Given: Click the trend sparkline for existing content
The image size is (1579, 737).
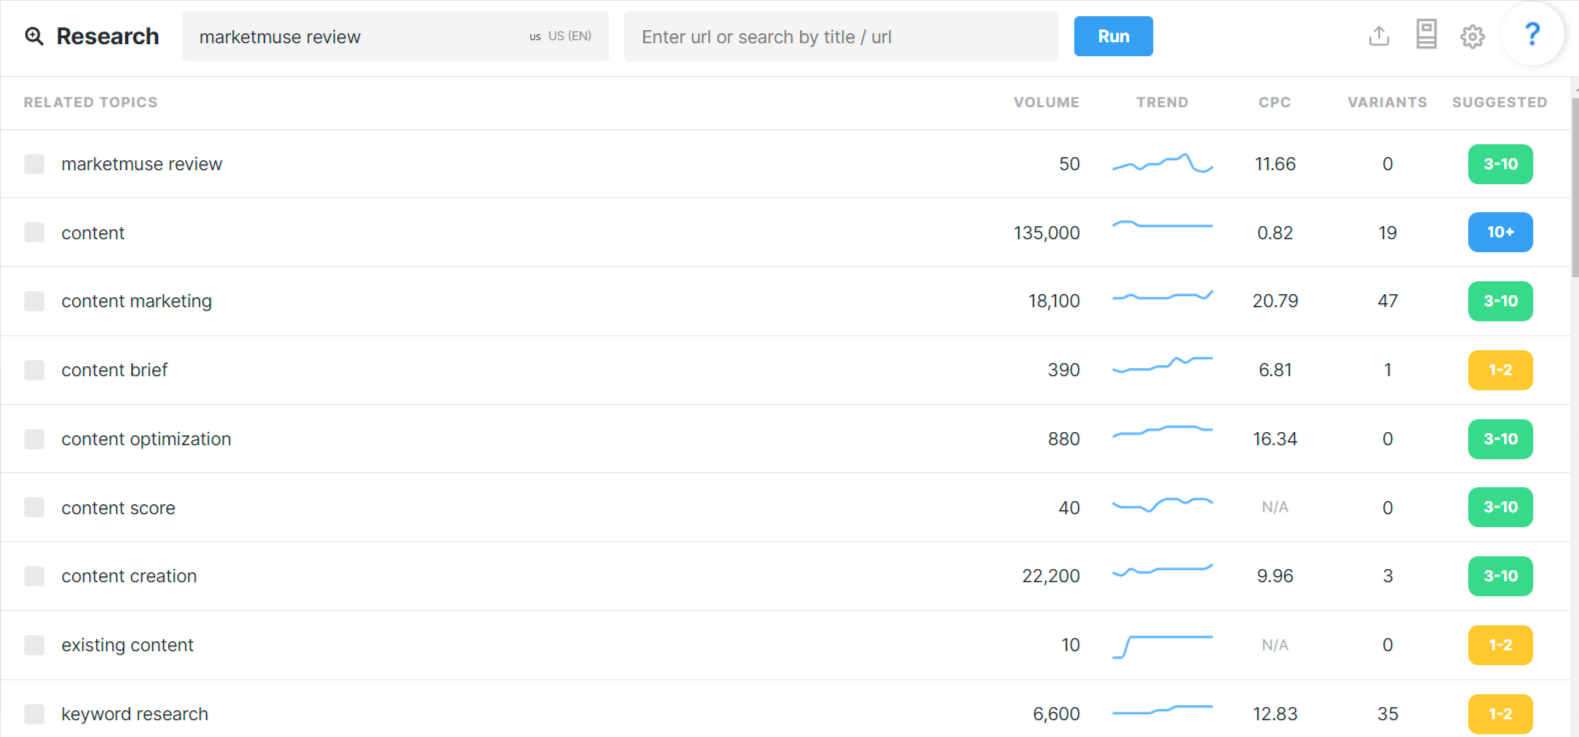Looking at the screenshot, I should pyautogui.click(x=1162, y=646).
